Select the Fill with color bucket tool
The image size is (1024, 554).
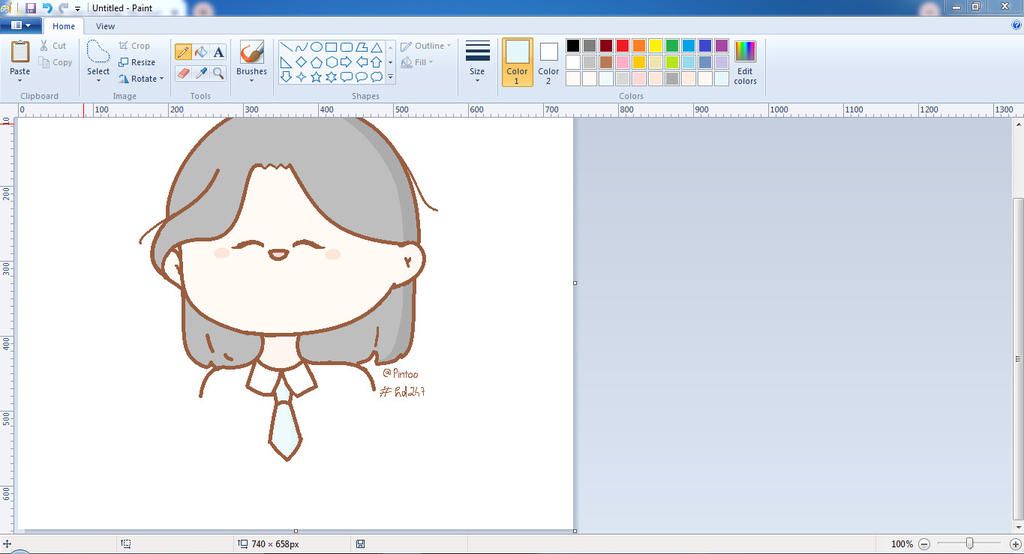pos(201,52)
